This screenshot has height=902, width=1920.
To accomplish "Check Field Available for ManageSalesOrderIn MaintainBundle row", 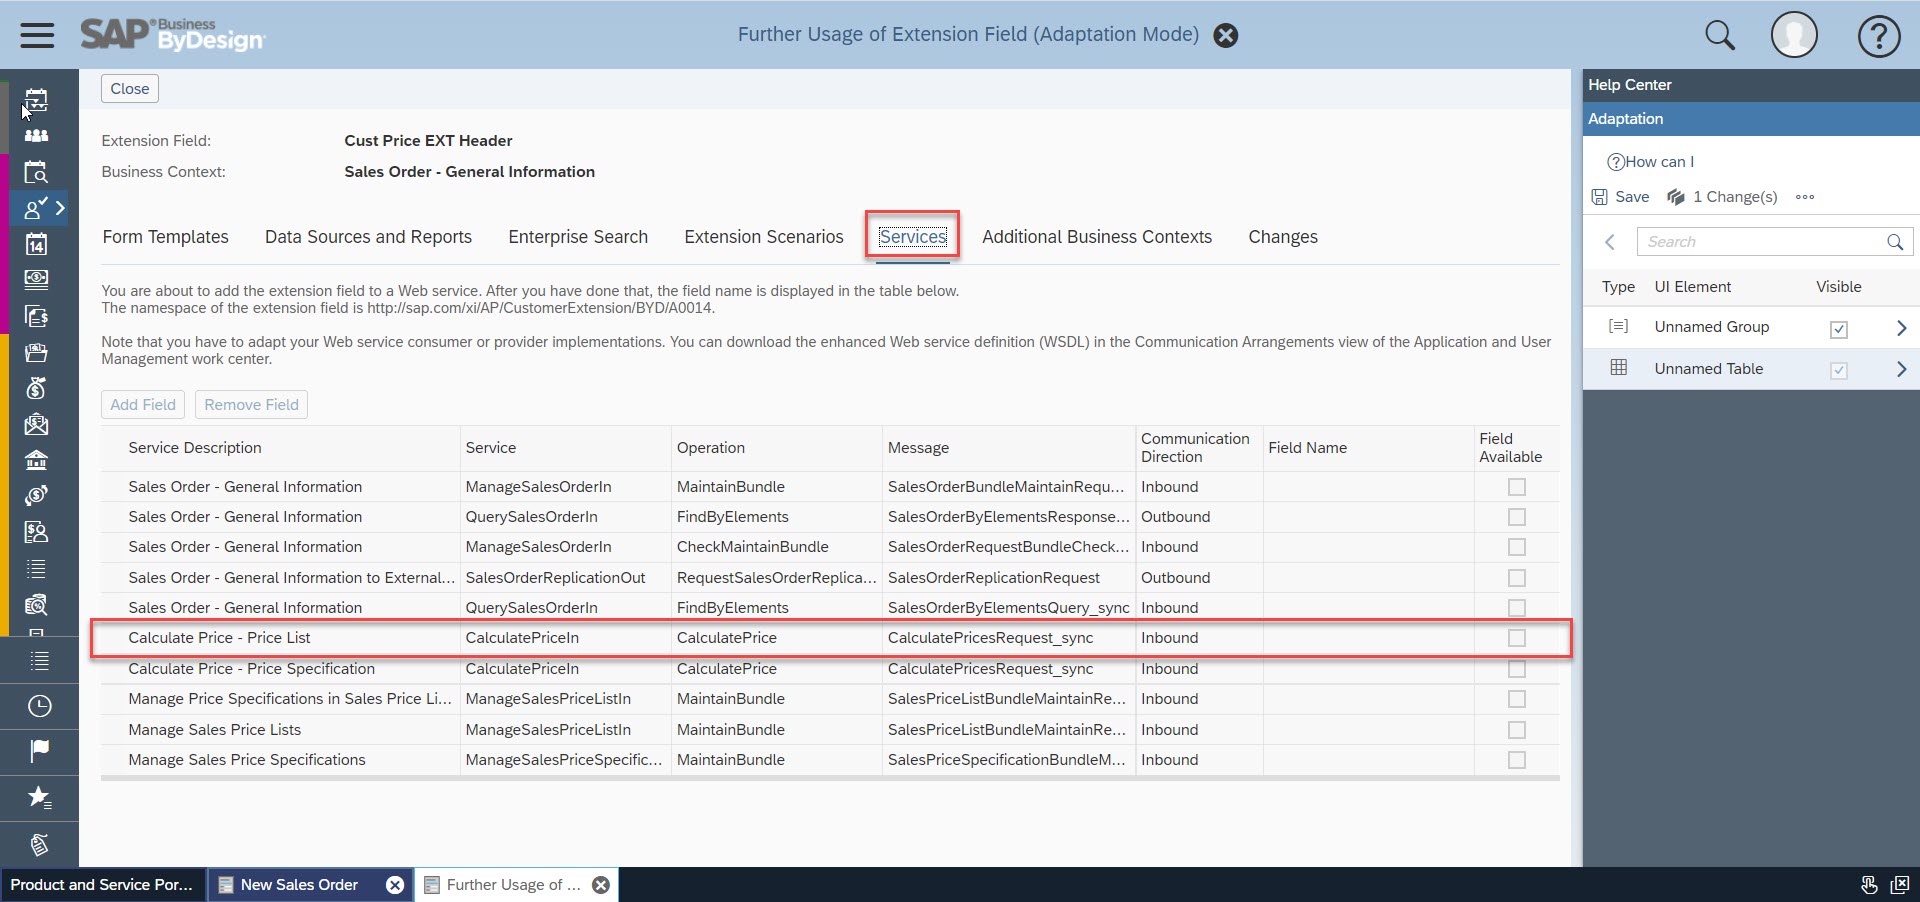I will coord(1516,487).
